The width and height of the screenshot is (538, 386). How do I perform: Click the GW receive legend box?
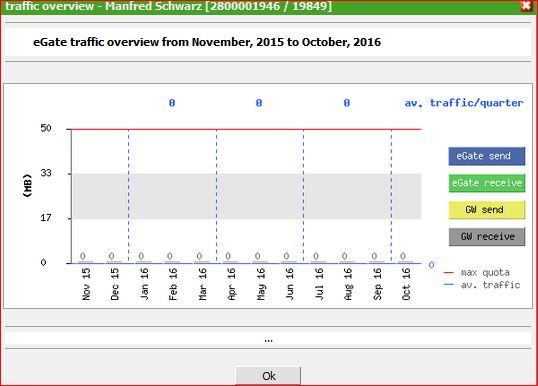coord(487,236)
